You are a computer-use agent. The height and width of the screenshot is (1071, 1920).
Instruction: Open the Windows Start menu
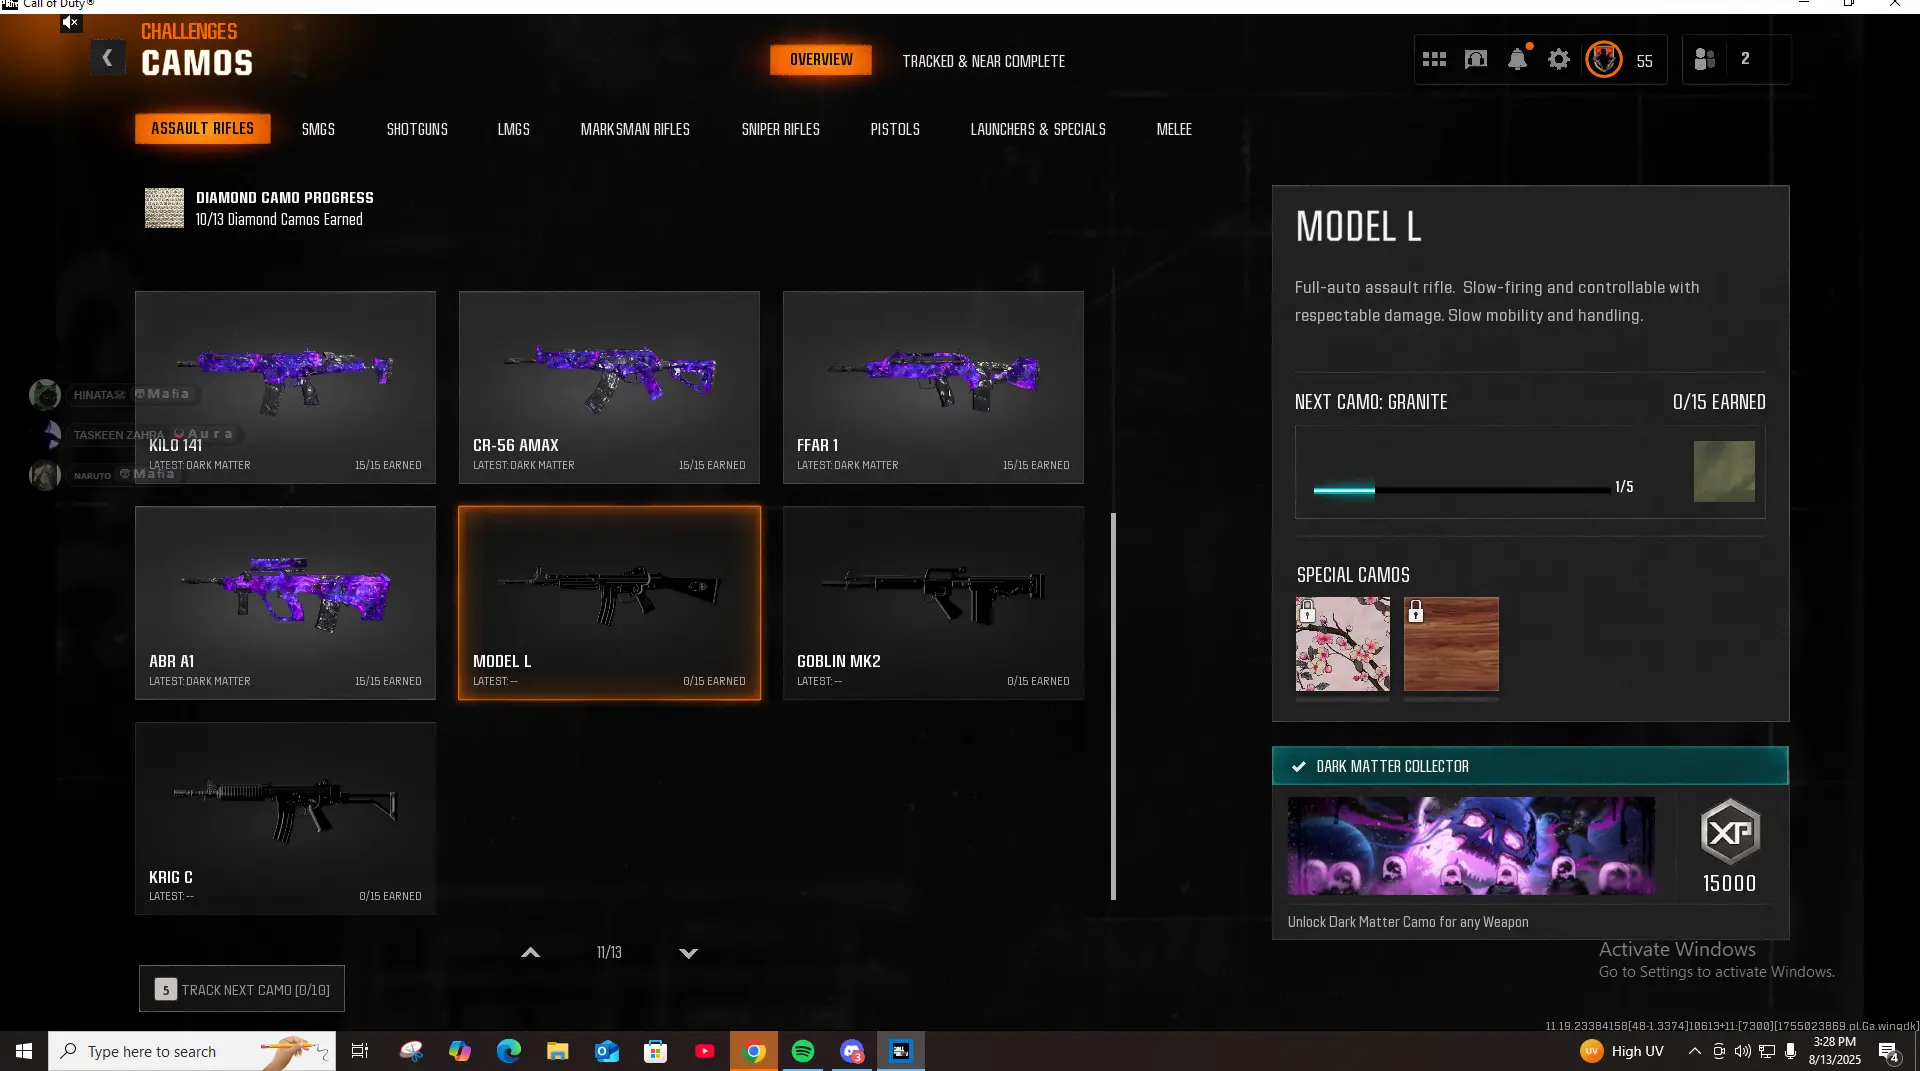pos(24,1051)
